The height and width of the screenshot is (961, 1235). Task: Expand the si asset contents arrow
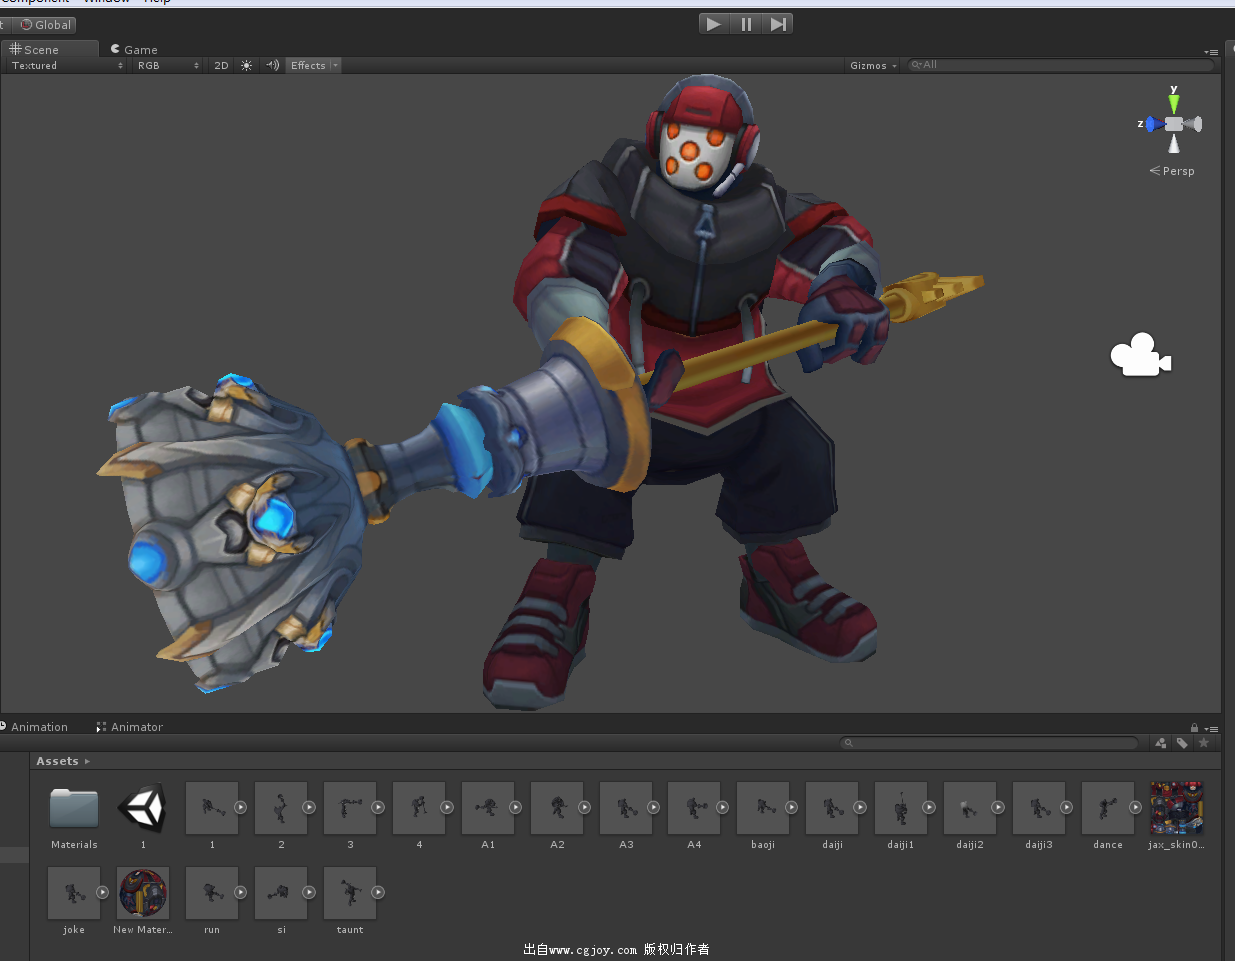tap(309, 892)
